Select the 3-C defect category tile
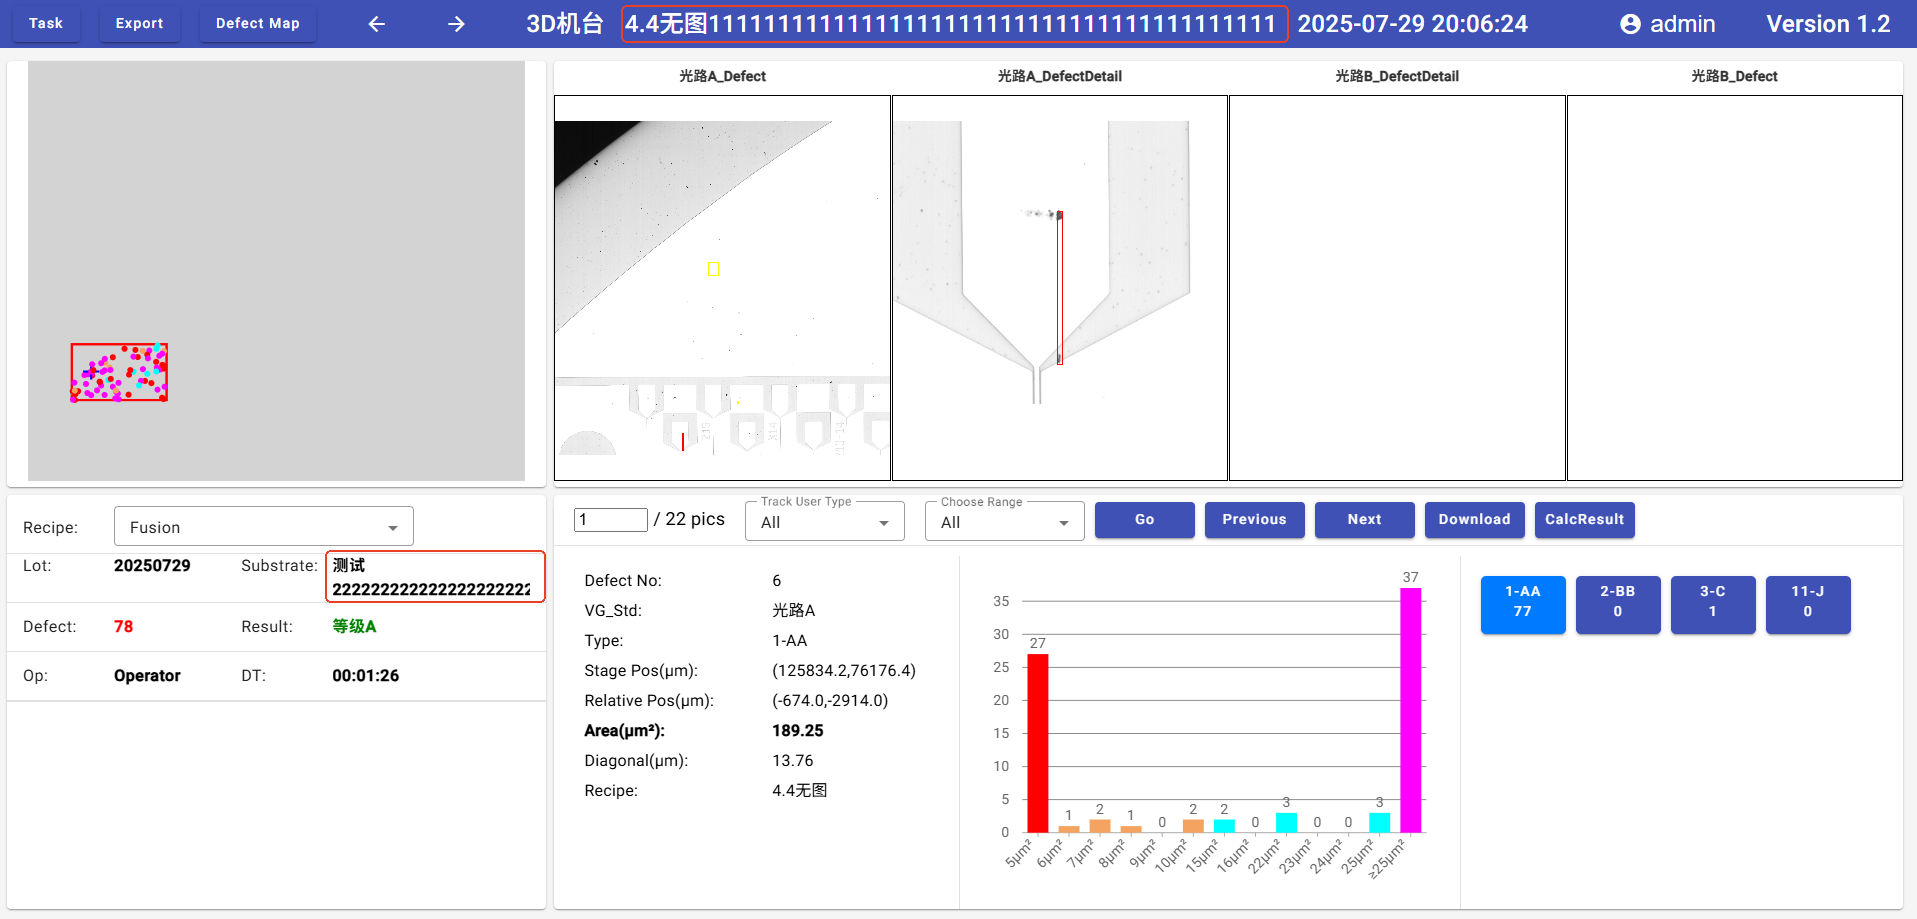The height and width of the screenshot is (919, 1917). [x=1712, y=603]
